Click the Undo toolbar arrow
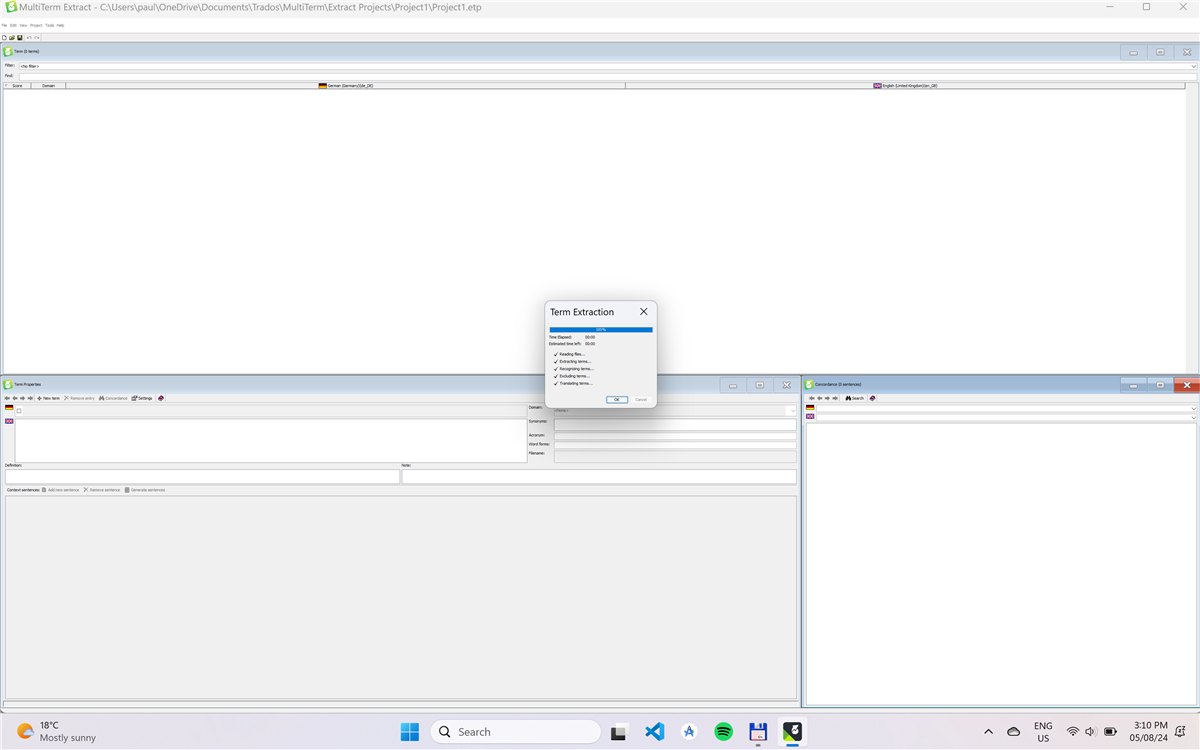The image size is (1200, 750). click(29, 37)
